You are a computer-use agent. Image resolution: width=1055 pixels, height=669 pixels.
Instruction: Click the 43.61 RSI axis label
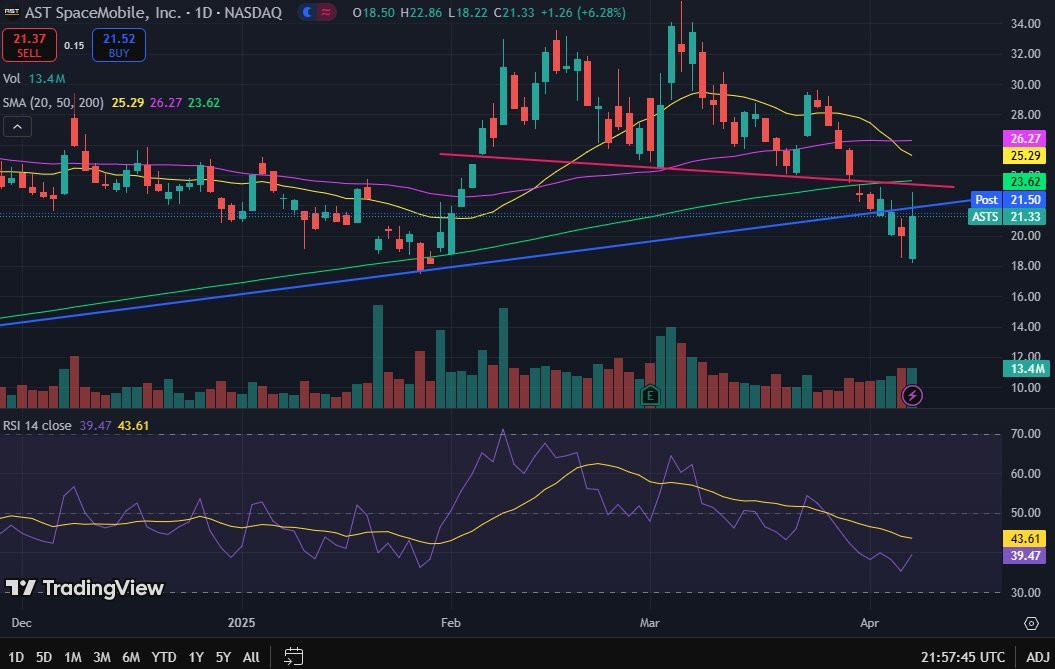[1025, 538]
